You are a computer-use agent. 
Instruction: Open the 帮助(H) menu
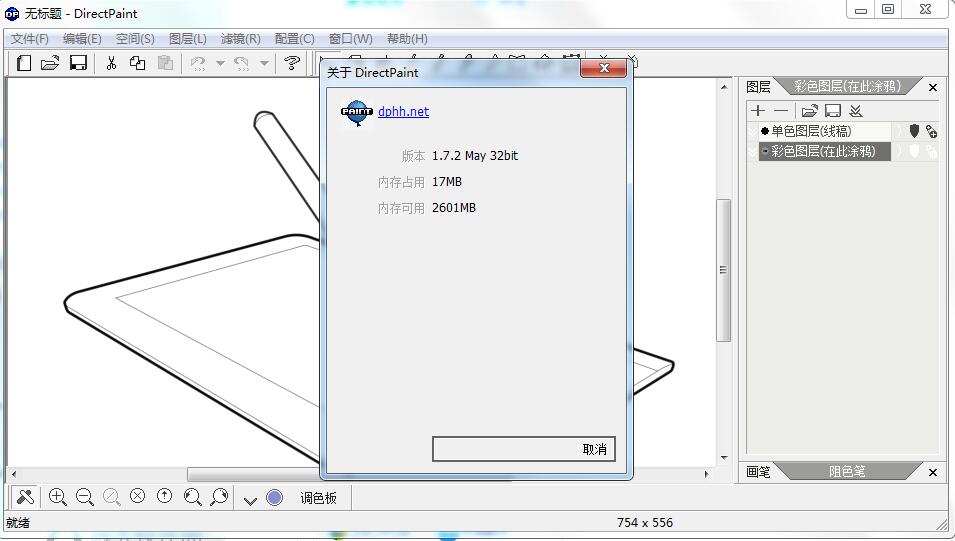407,39
